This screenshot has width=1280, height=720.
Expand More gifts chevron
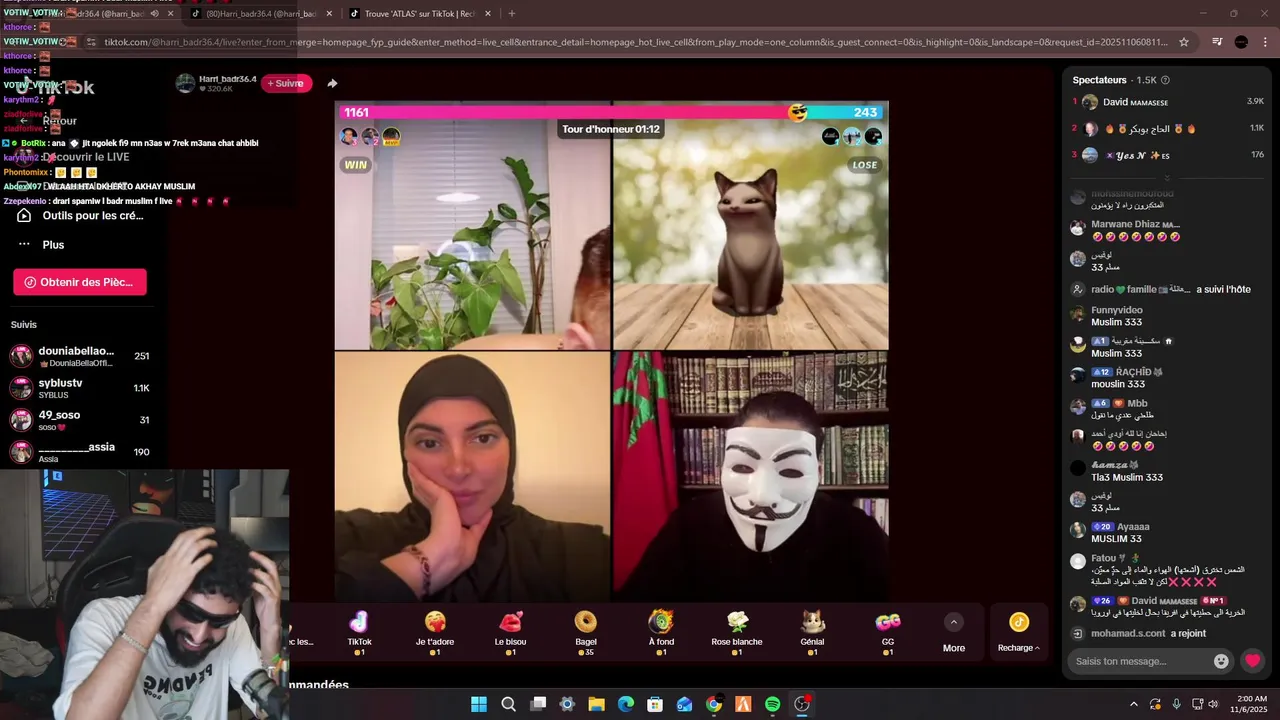click(x=954, y=622)
